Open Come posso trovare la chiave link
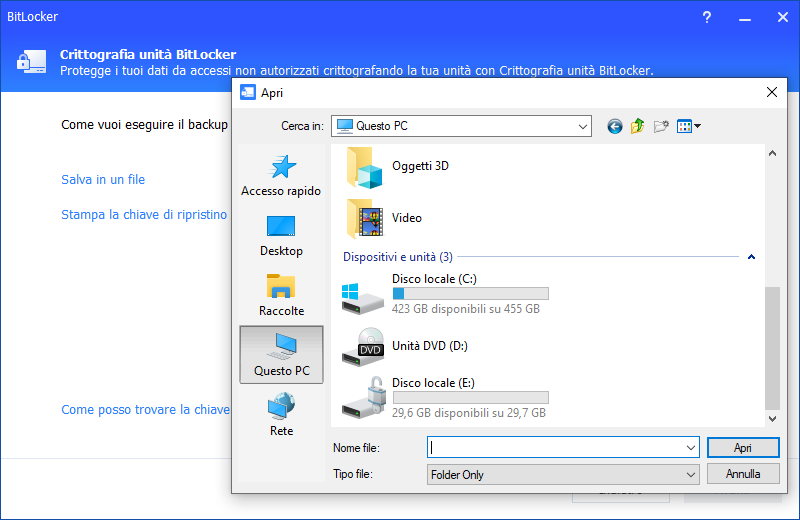 (x=145, y=410)
